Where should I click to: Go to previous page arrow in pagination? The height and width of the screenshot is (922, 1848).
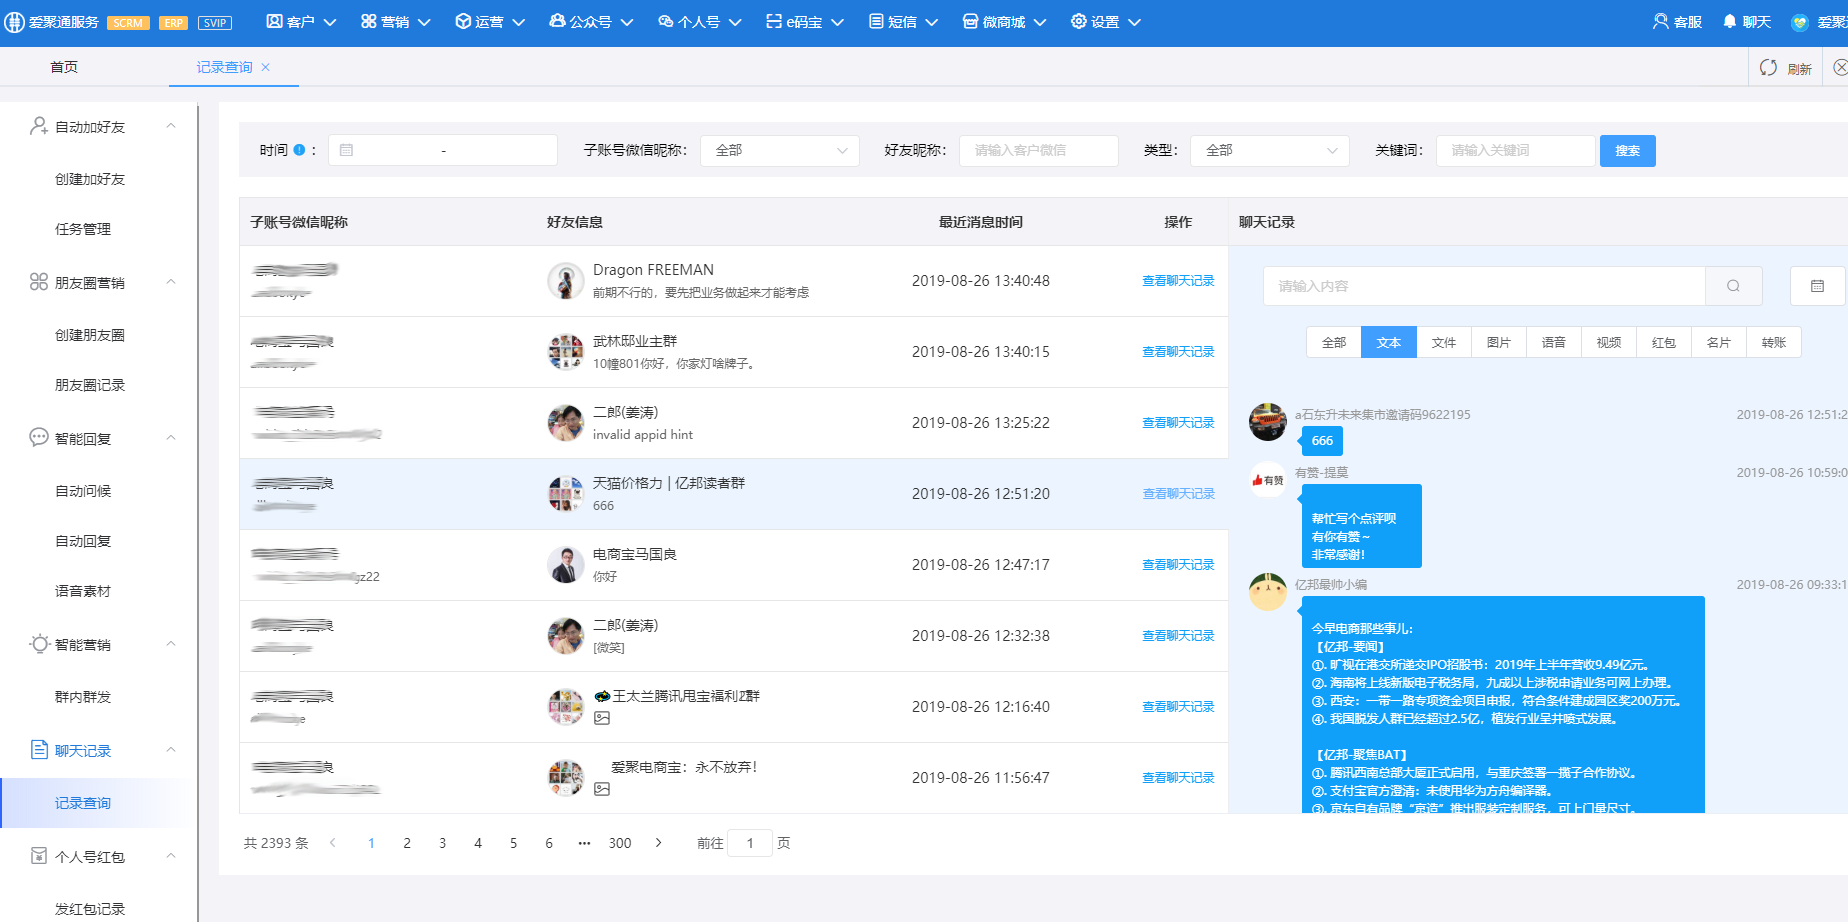pyautogui.click(x=333, y=843)
